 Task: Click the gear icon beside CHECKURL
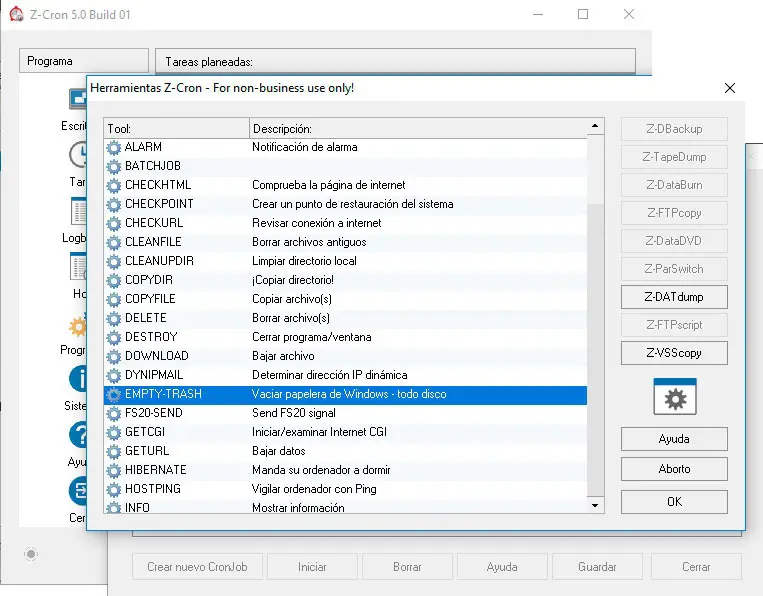113,223
